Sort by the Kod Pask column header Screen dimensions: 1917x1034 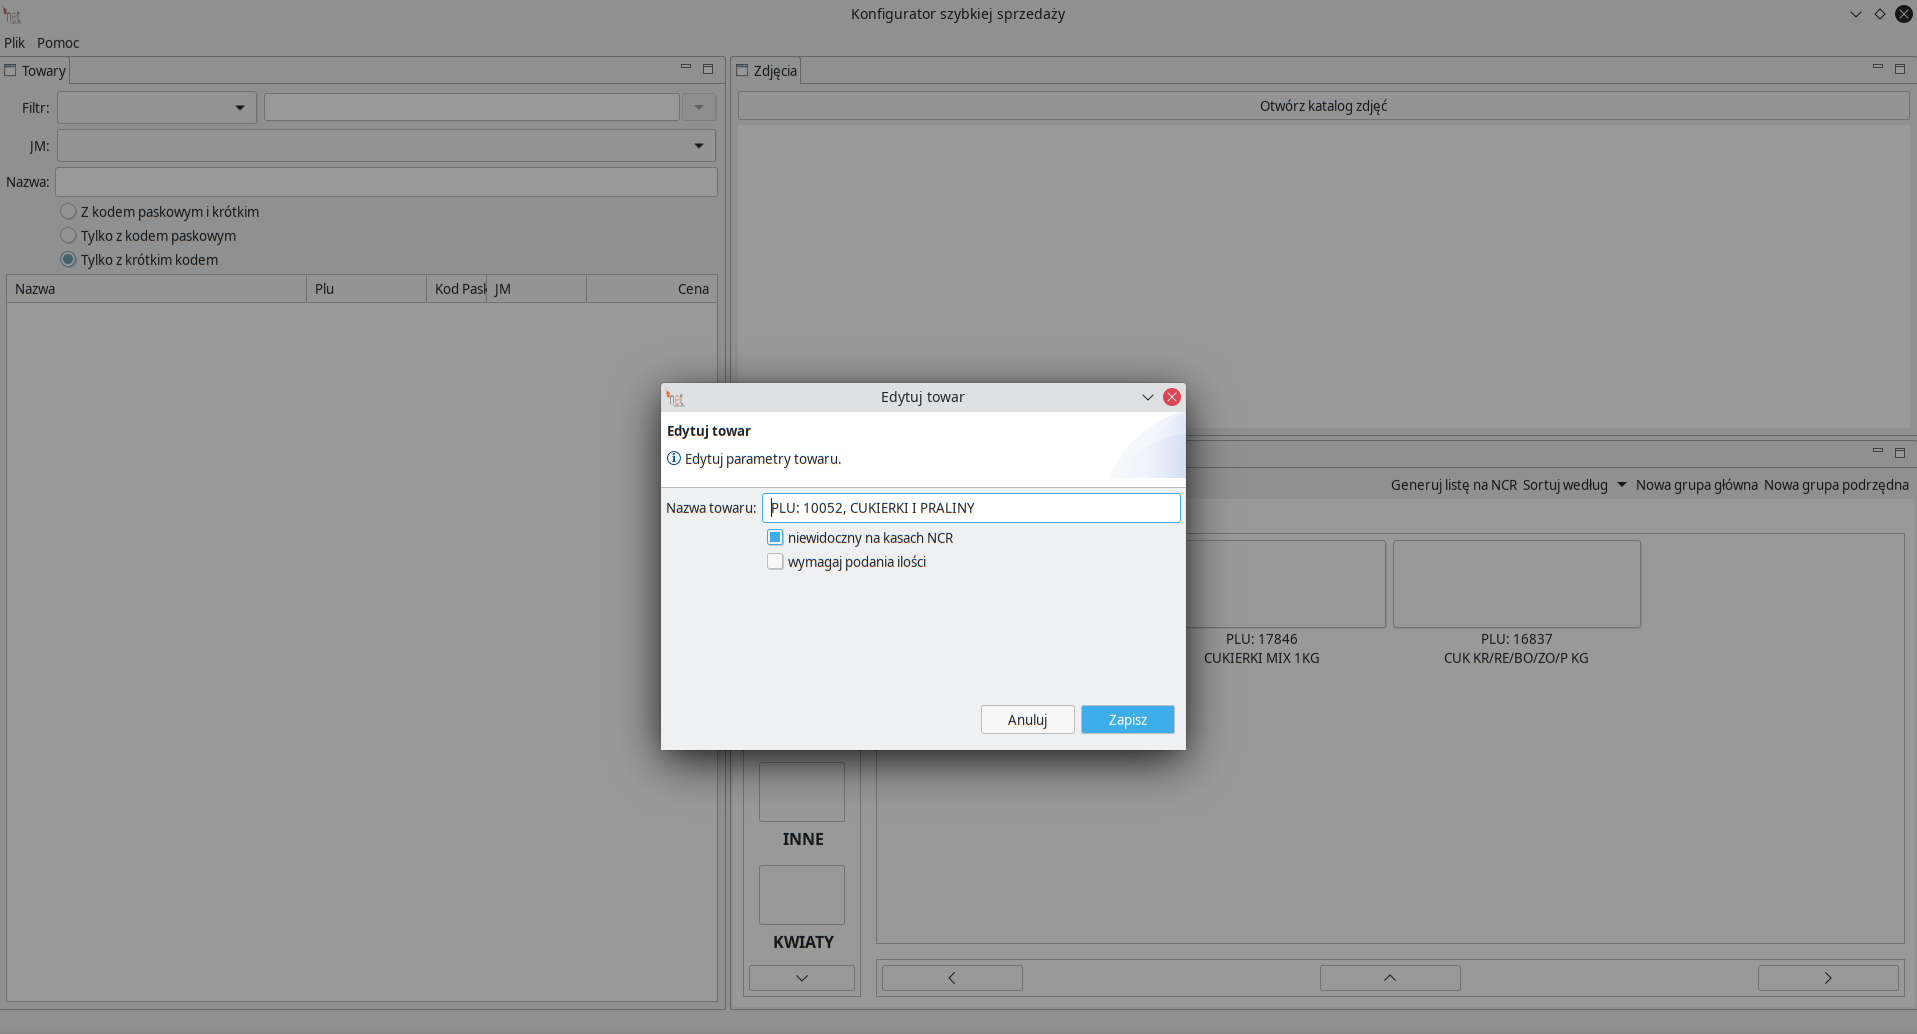point(457,289)
